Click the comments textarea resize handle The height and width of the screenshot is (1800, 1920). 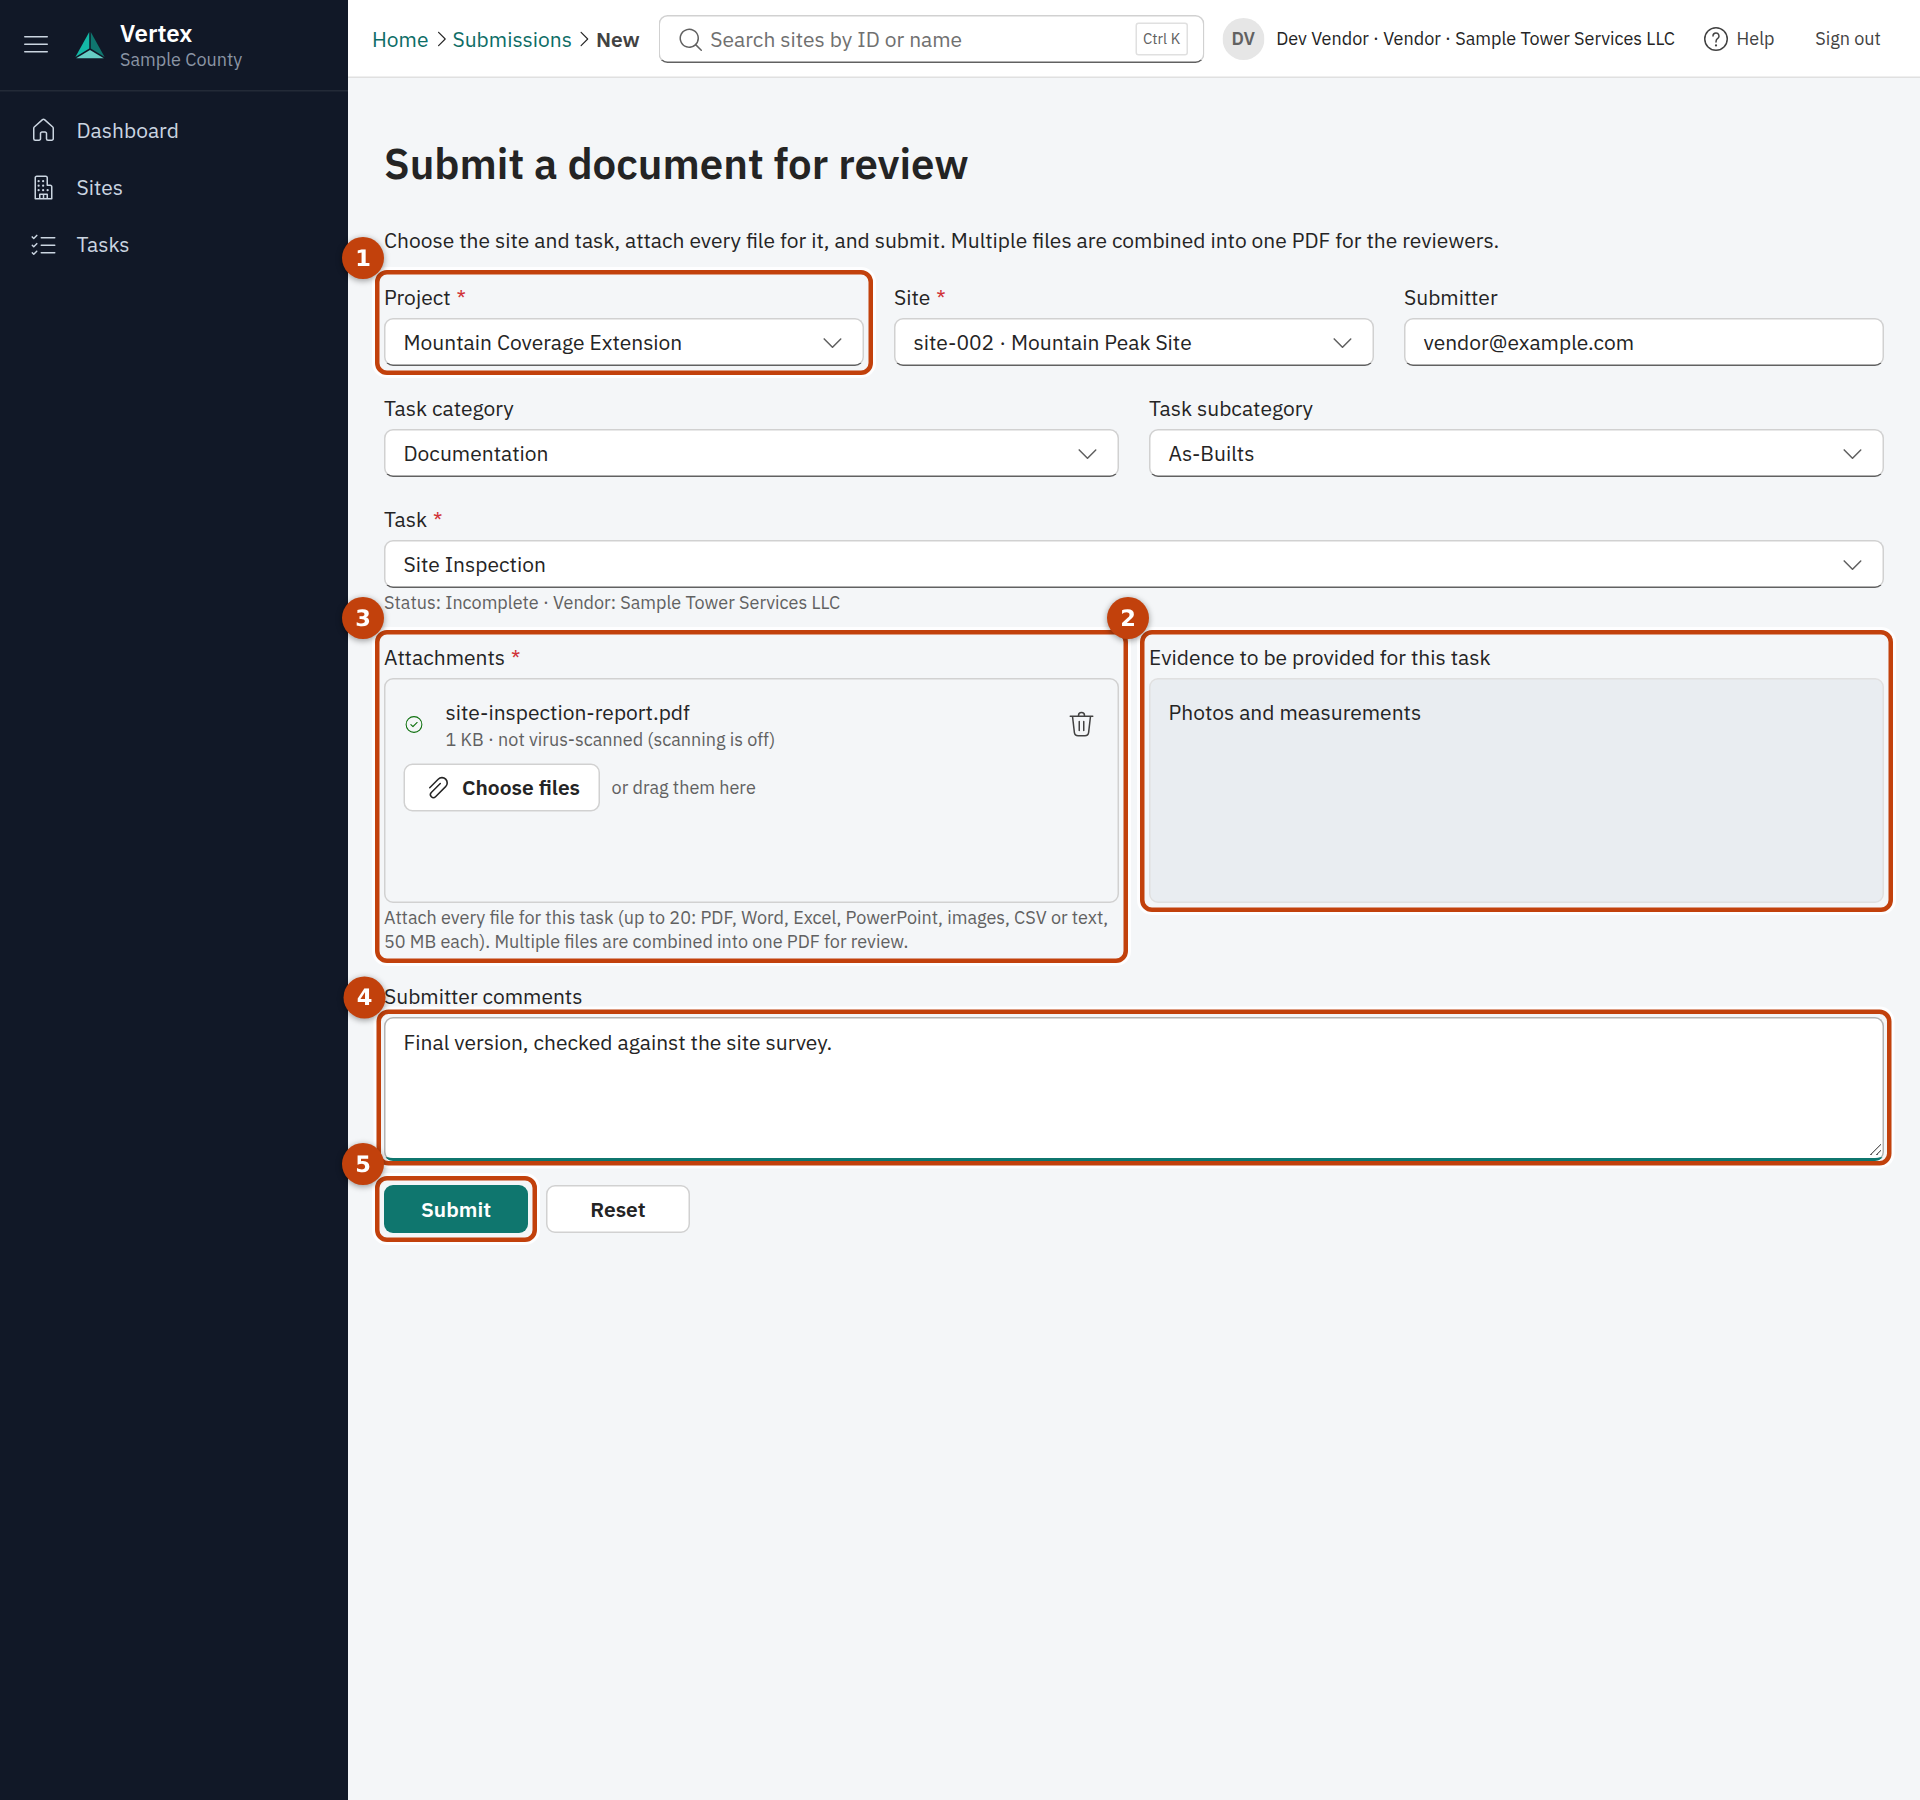pos(1875,1151)
